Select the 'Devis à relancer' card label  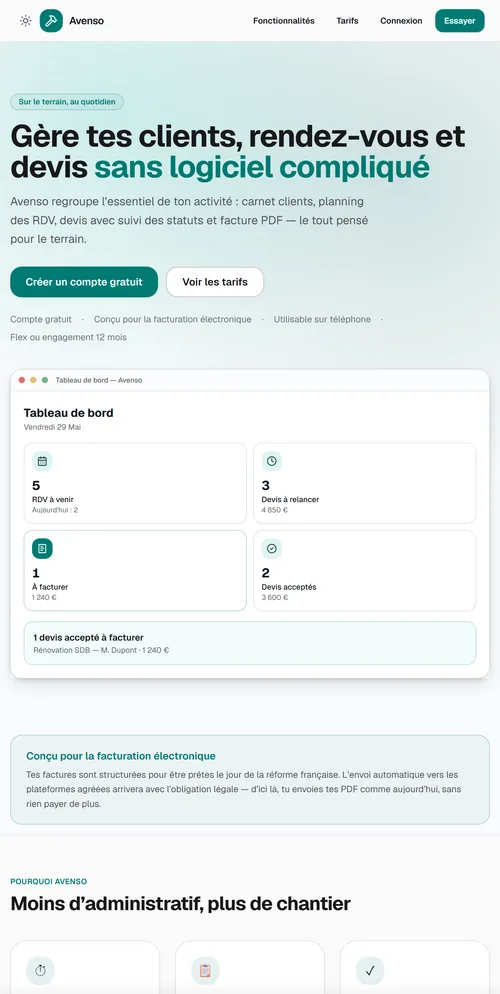tap(290, 500)
